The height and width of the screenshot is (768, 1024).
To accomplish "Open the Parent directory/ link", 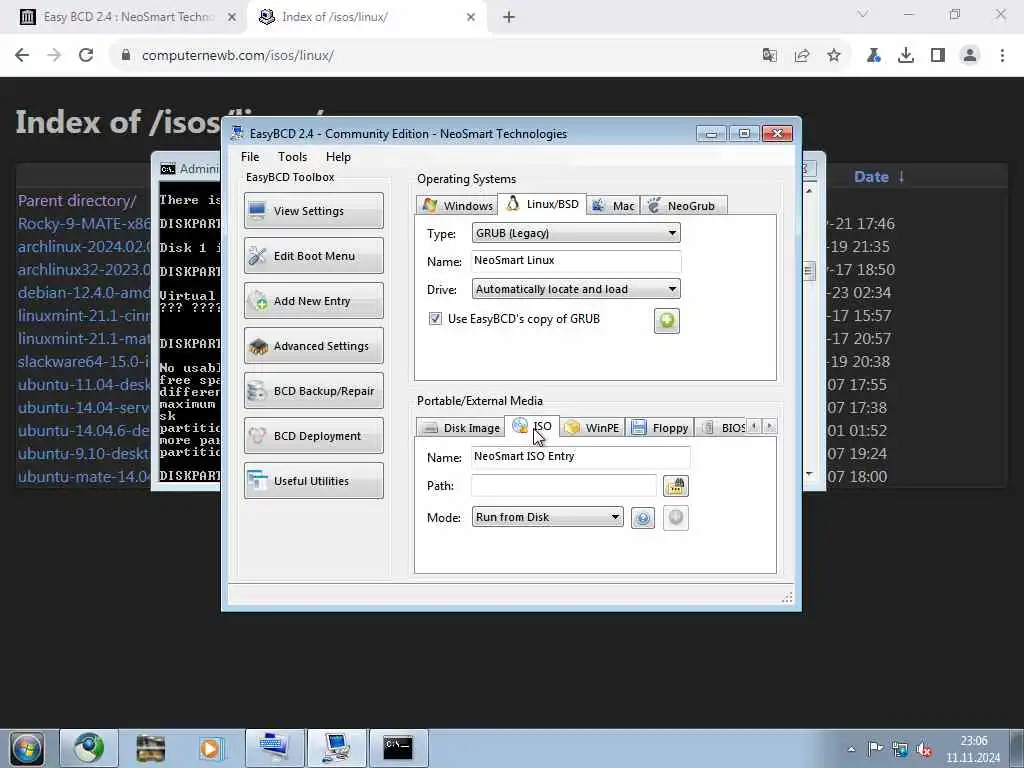I will pos(77,200).
